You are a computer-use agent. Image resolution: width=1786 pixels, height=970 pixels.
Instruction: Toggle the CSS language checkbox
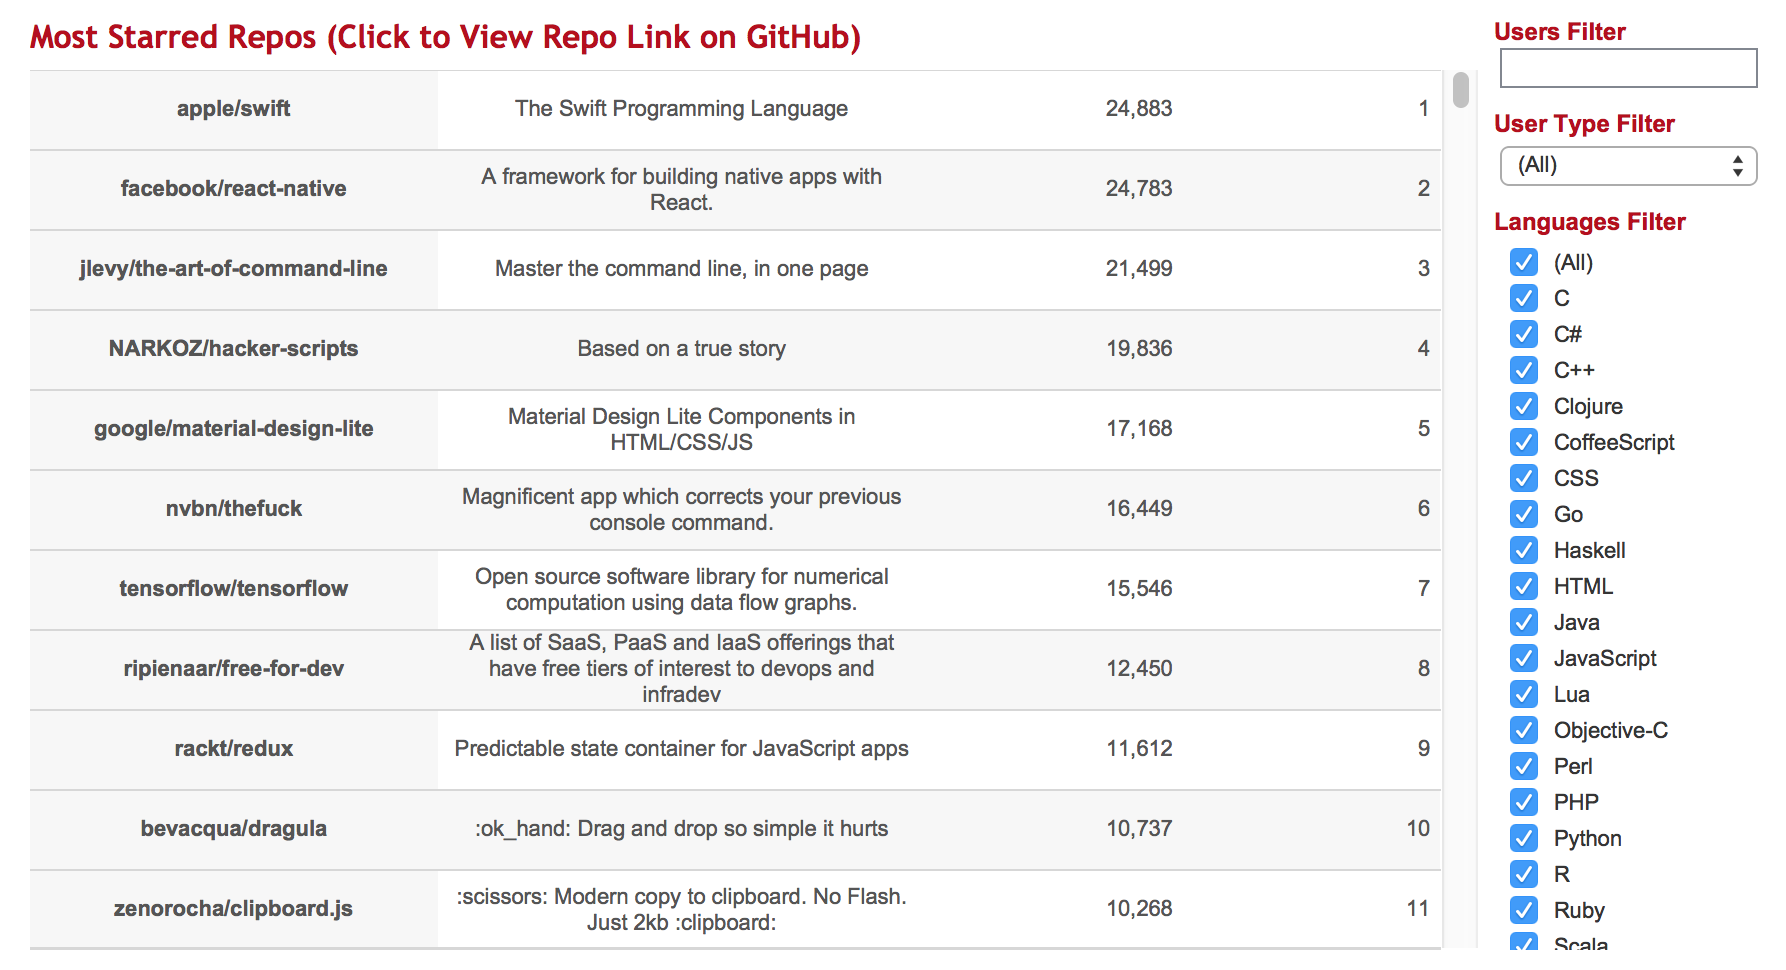[x=1524, y=478]
